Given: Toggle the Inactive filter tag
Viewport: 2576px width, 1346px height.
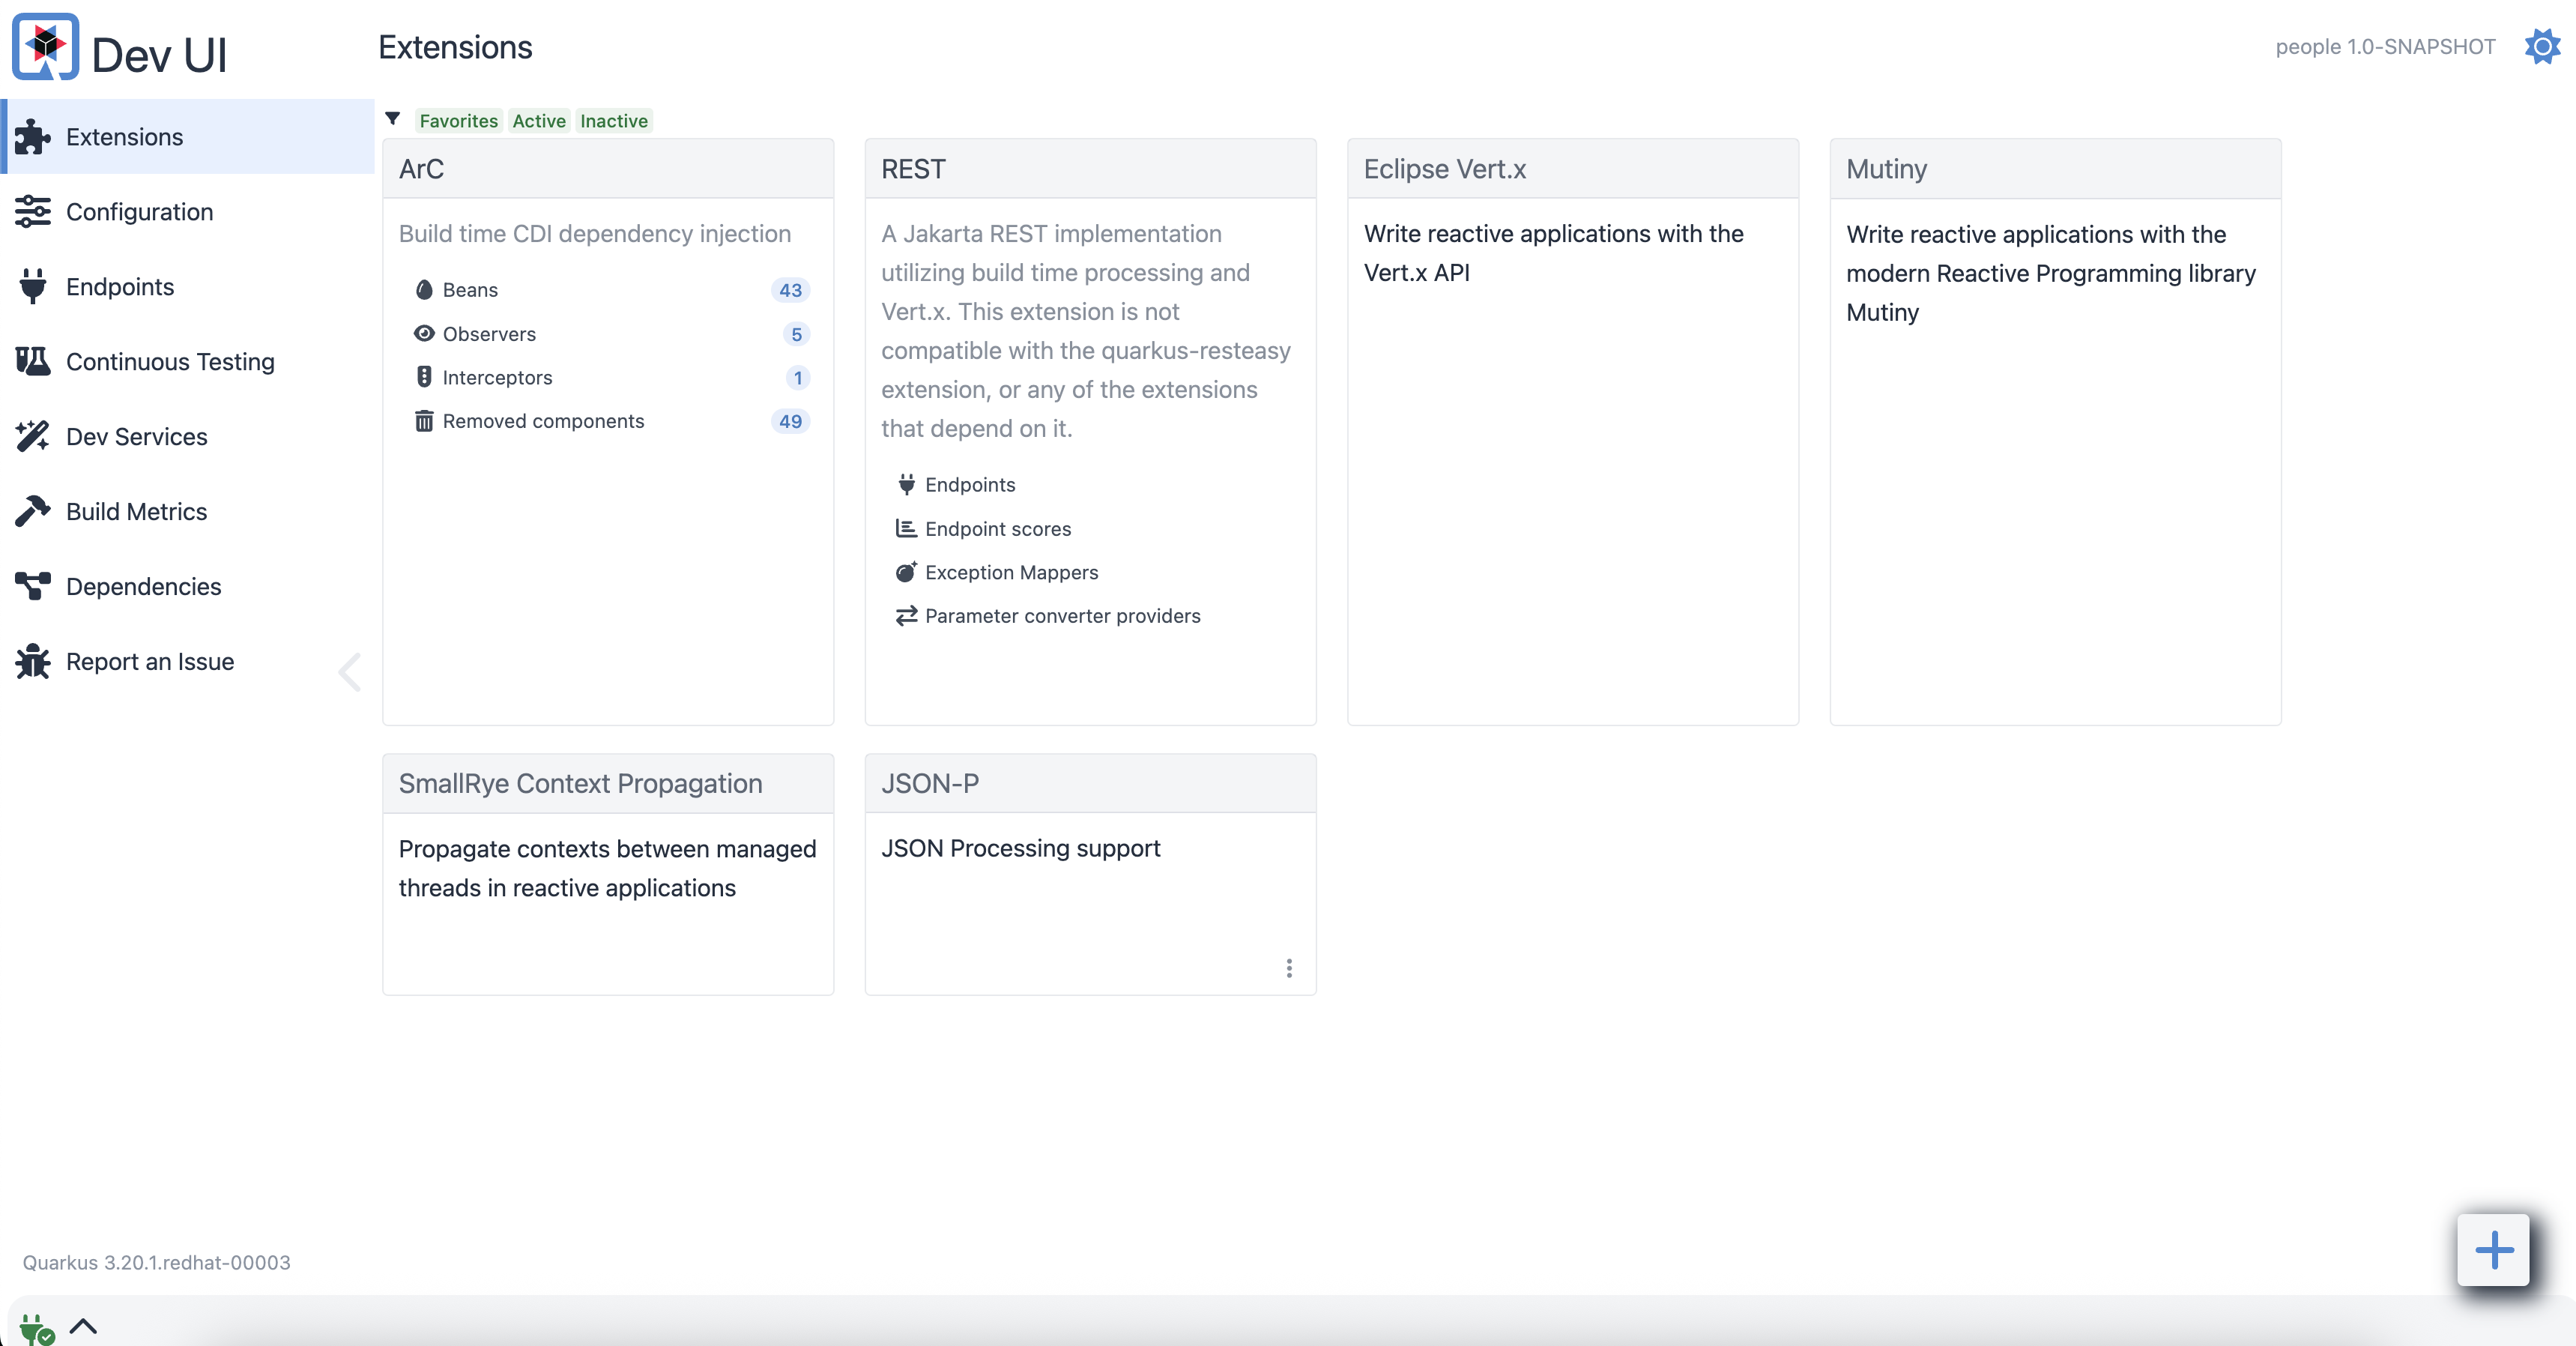Looking at the screenshot, I should [613, 121].
